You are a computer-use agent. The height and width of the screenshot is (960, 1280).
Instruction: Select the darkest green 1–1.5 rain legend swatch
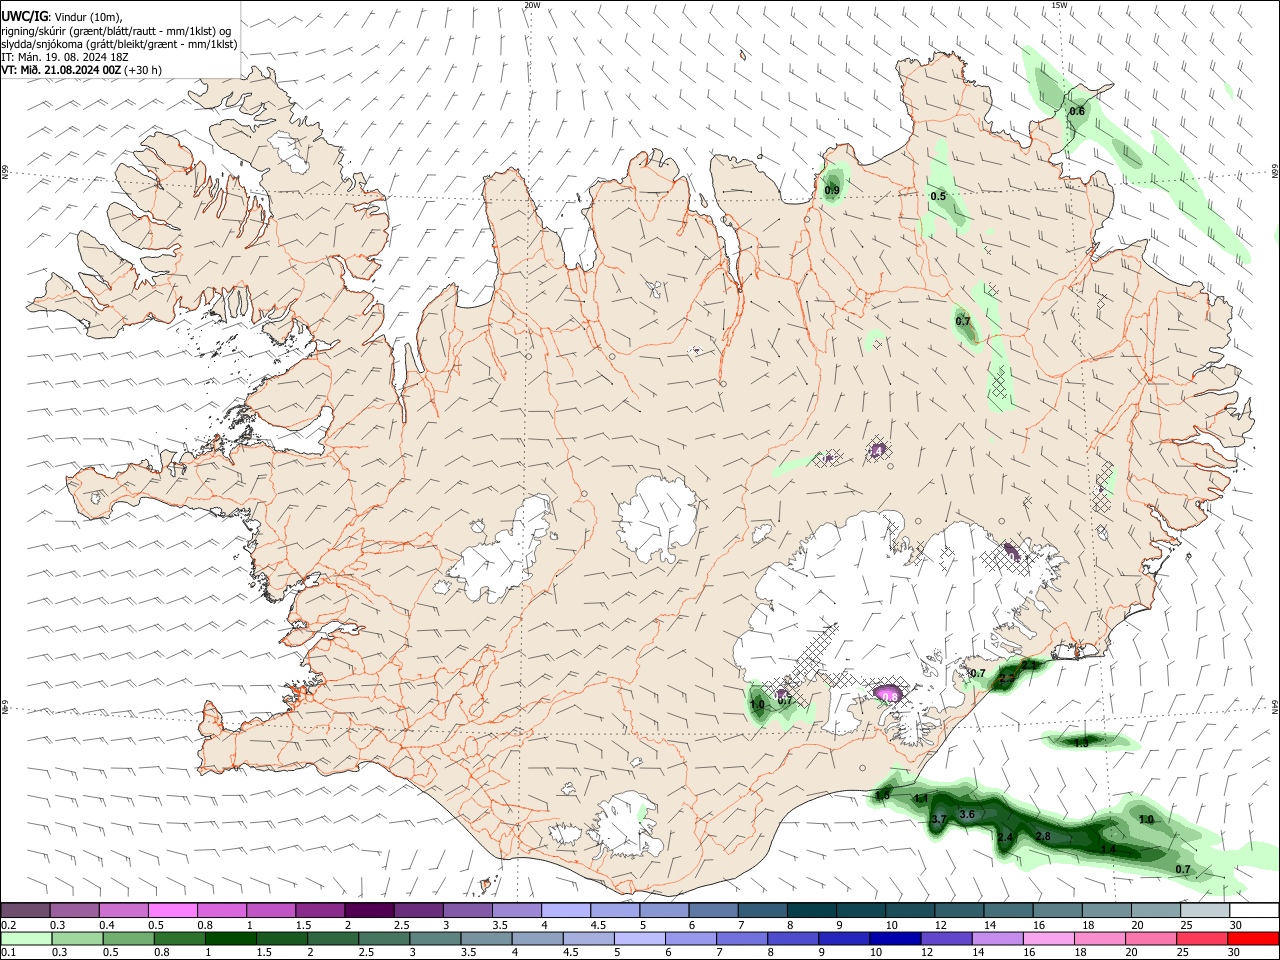pos(230,939)
